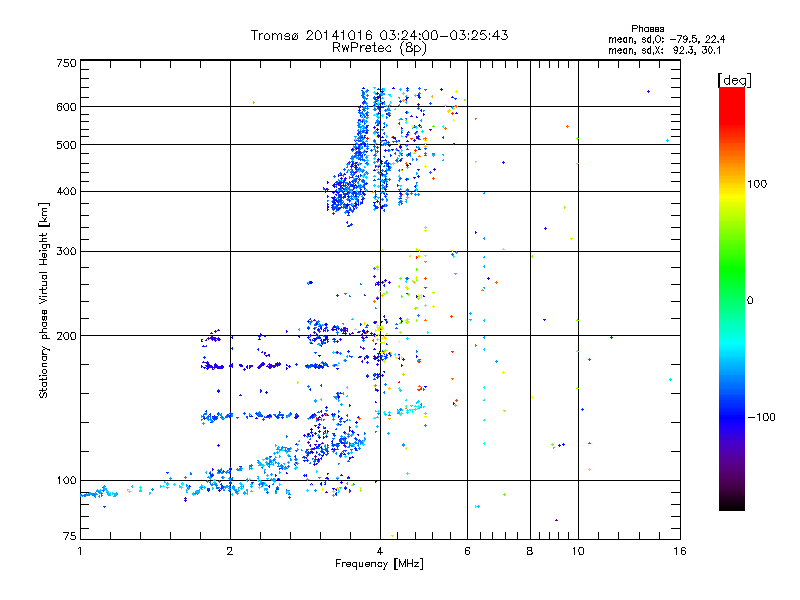Click the 'Frequency [MHz]' axis title
This screenshot has width=800, height=600.
pyautogui.click(x=379, y=564)
